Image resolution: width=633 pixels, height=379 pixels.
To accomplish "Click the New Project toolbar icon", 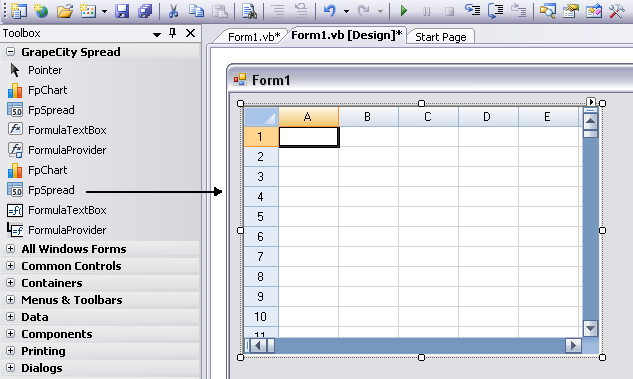I will click(x=19, y=11).
